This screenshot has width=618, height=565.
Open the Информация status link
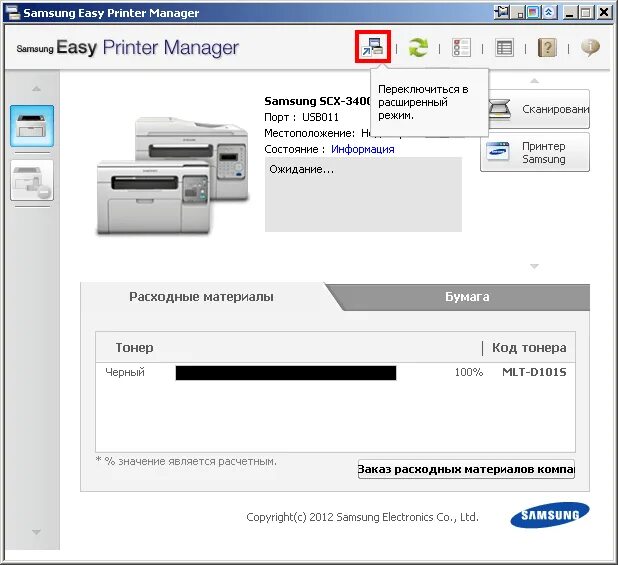click(363, 149)
